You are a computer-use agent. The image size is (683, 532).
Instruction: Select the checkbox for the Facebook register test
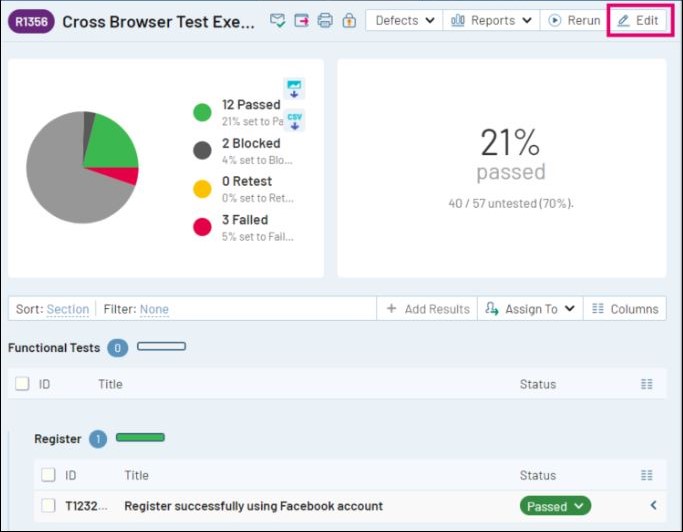click(48, 506)
